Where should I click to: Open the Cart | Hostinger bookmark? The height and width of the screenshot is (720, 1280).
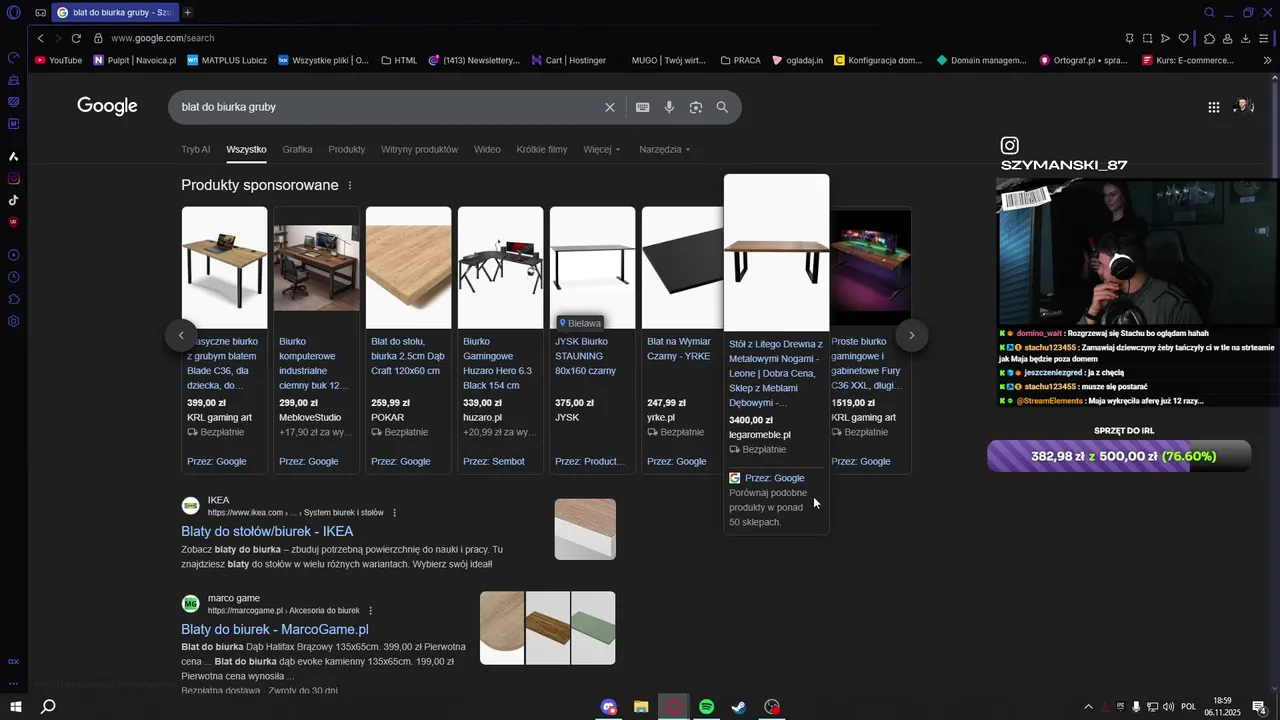click(569, 60)
